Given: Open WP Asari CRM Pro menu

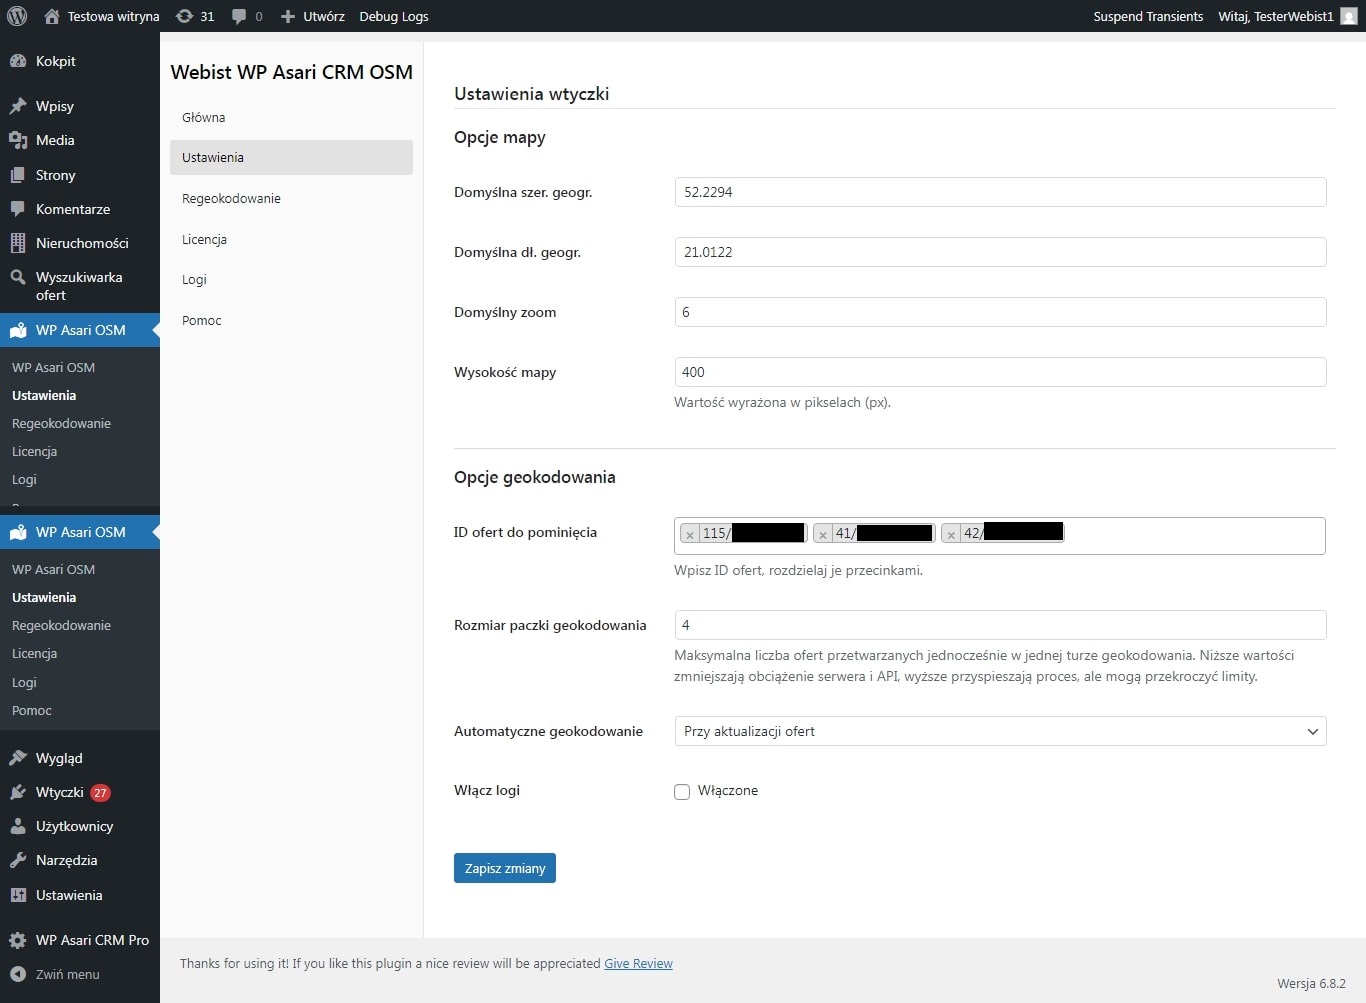Looking at the screenshot, I should click(x=92, y=940).
